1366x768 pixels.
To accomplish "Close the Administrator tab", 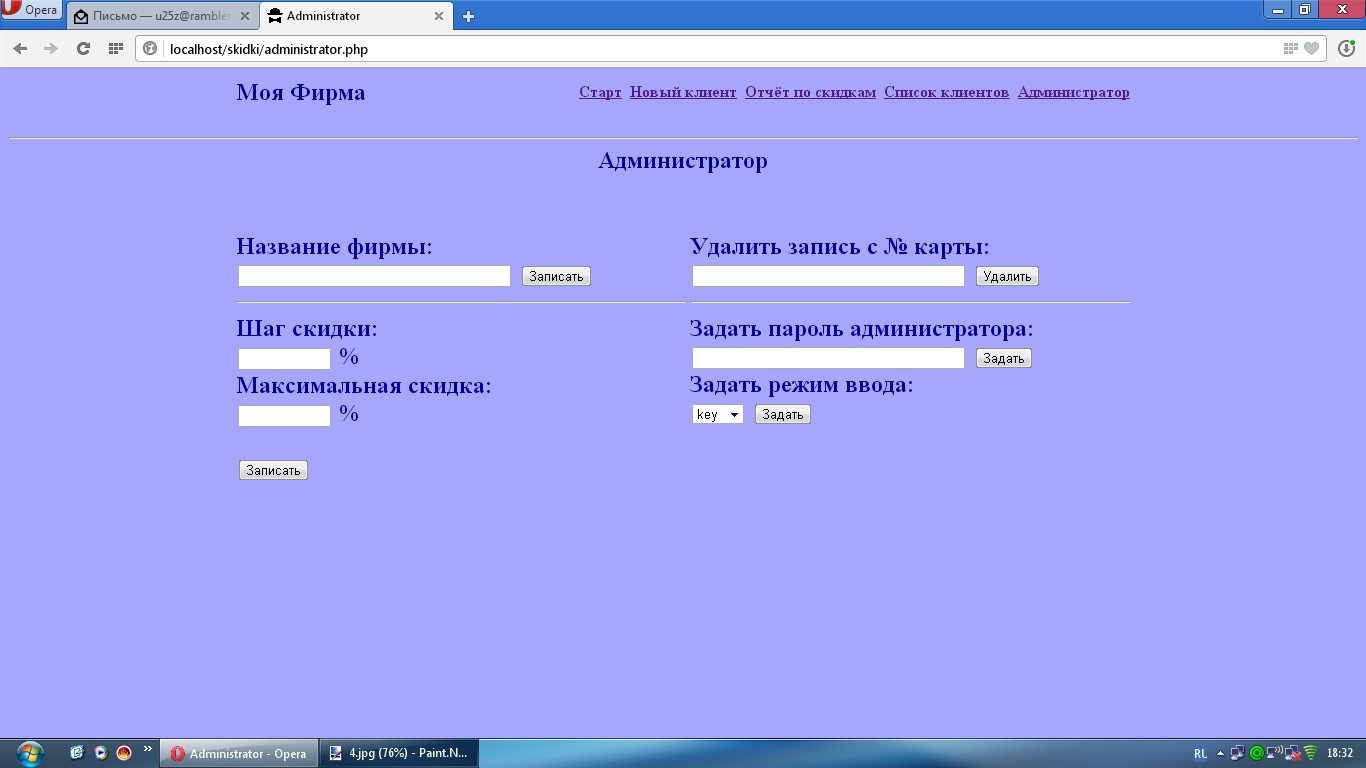I will click(x=438, y=16).
